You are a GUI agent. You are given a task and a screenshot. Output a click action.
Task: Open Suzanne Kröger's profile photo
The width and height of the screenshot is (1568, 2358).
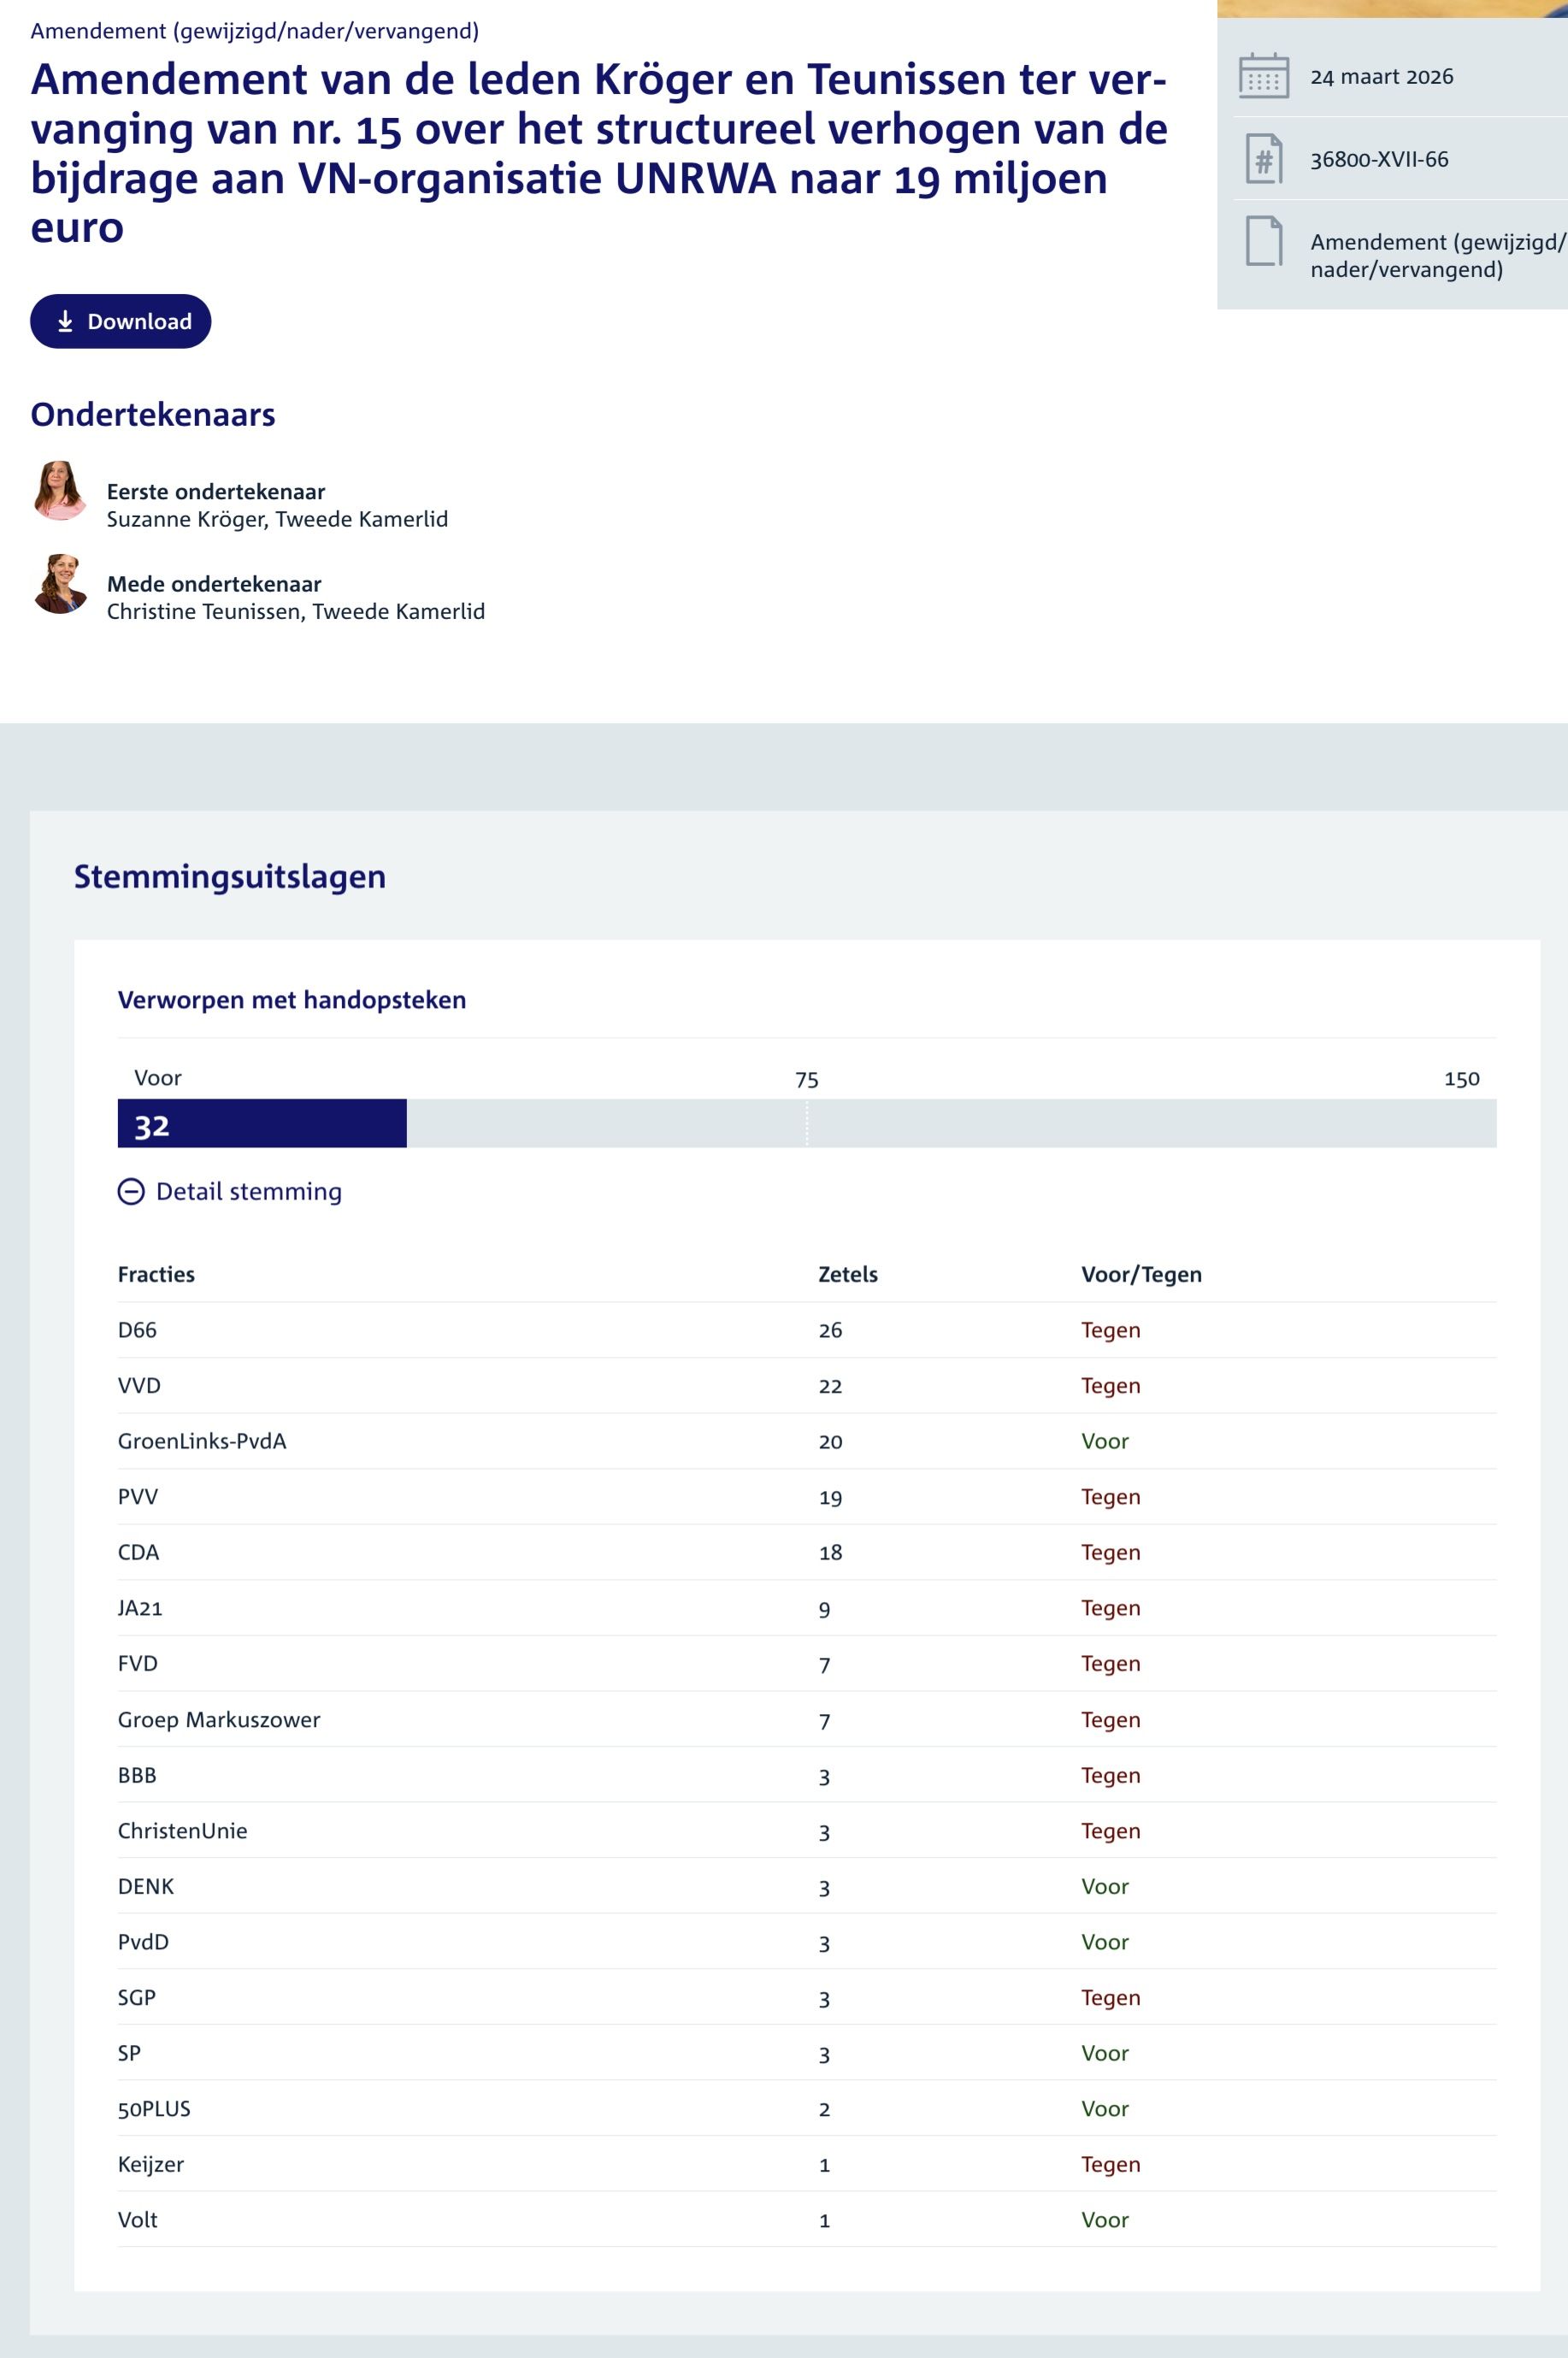[x=60, y=490]
